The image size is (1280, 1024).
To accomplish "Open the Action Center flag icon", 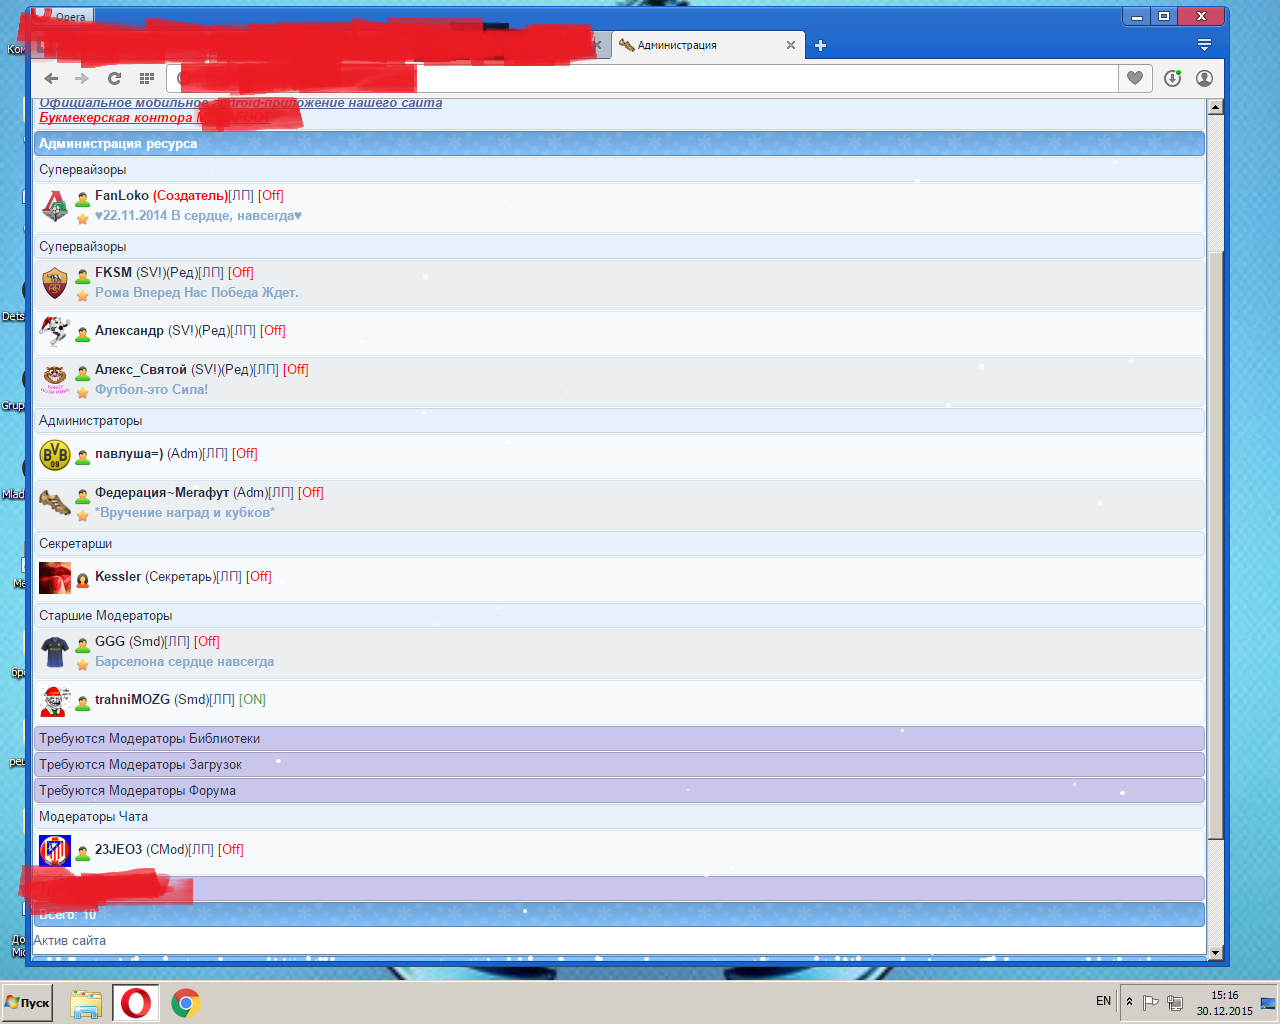I will click(x=1151, y=1002).
